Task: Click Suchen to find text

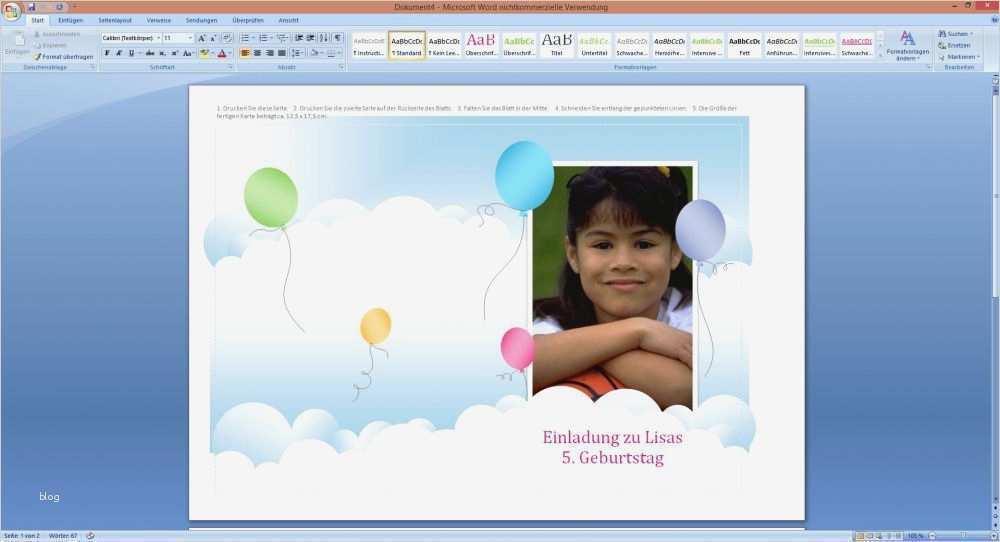Action: click(955, 34)
